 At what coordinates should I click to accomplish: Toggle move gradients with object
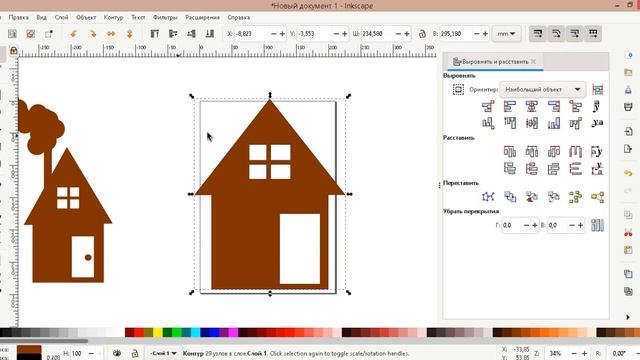(575, 34)
